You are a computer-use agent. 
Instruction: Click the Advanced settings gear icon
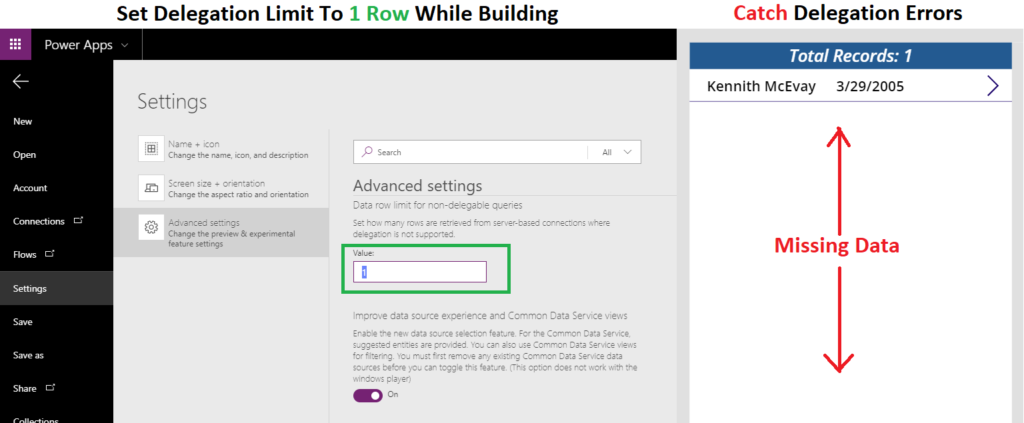[x=151, y=228]
